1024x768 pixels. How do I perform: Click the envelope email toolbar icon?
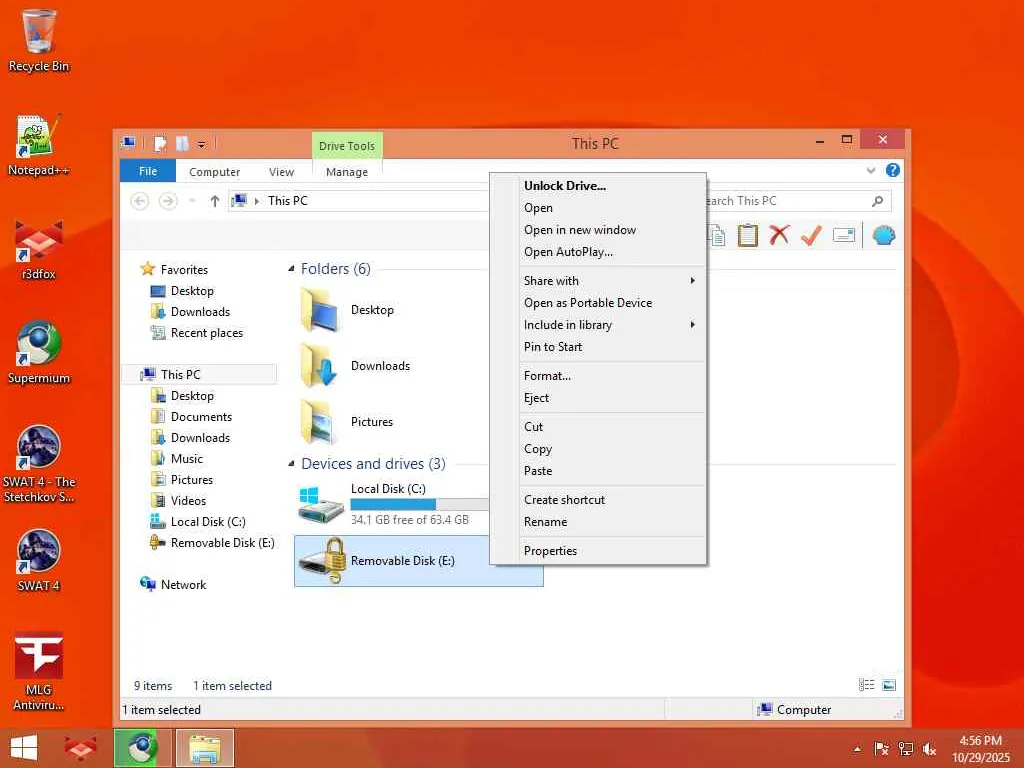coord(844,235)
